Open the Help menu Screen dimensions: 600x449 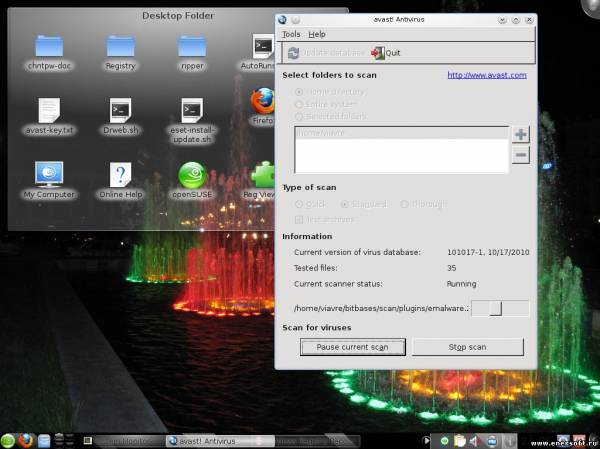(x=317, y=34)
